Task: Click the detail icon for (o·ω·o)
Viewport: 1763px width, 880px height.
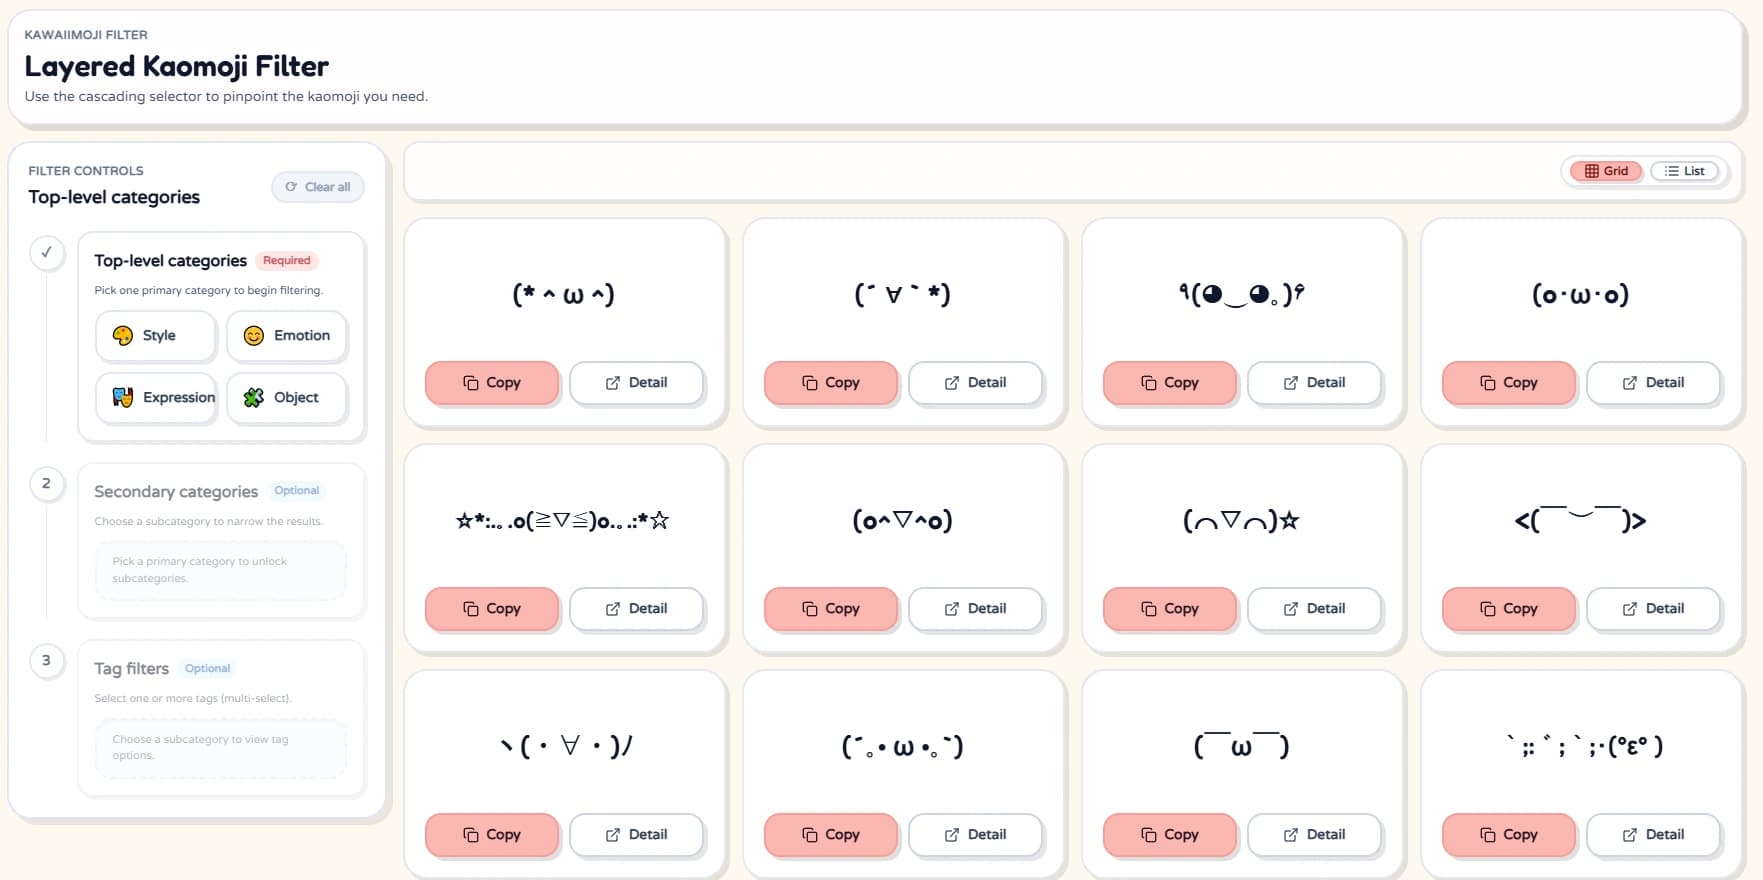Action: pos(1630,383)
